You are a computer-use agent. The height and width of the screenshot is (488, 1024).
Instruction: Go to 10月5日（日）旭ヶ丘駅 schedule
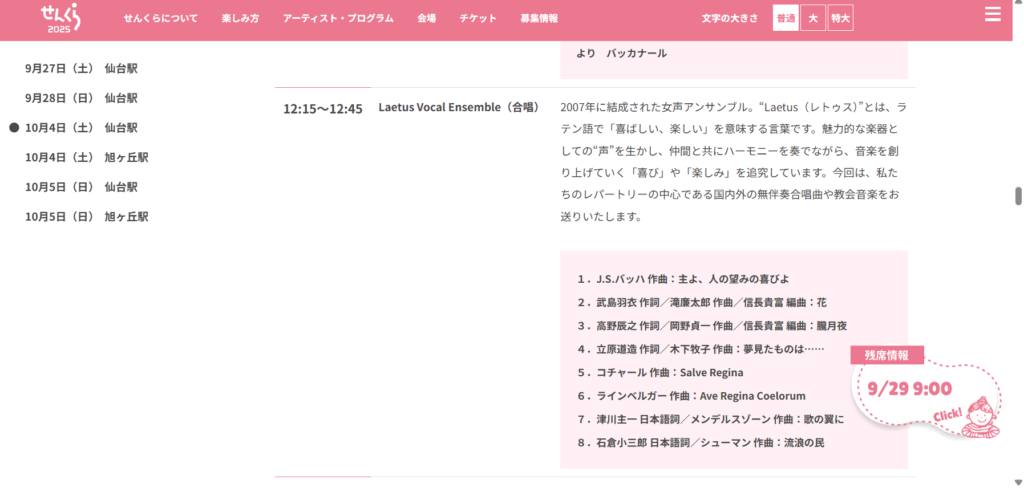coord(86,216)
